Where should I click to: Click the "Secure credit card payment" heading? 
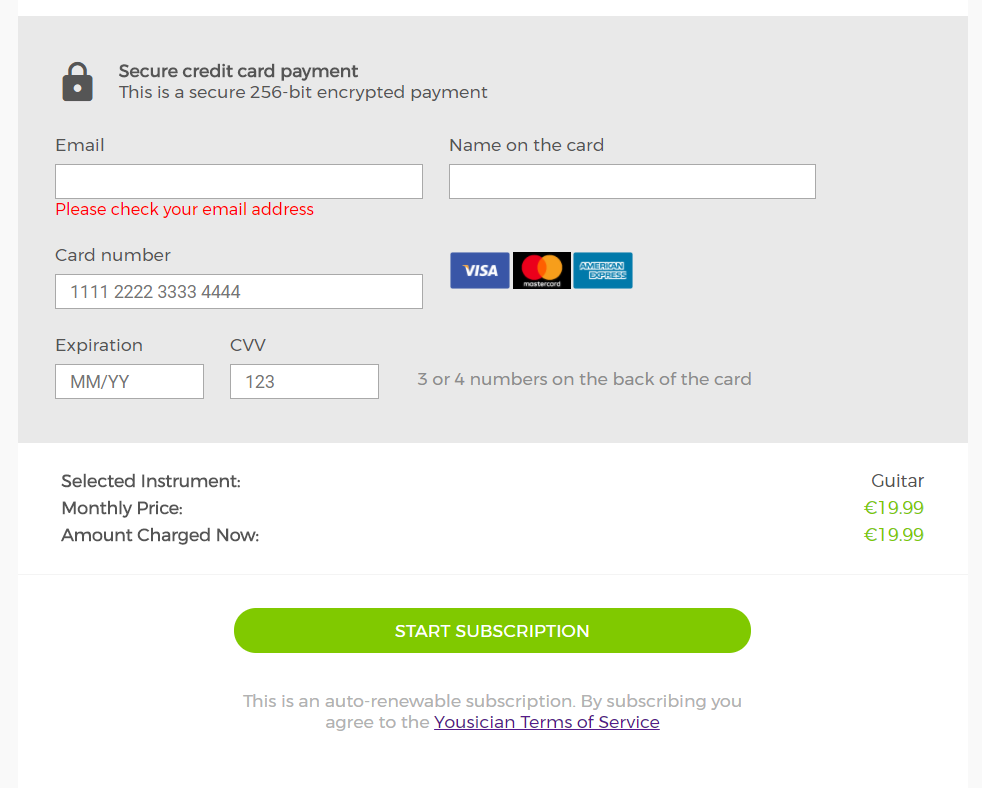(x=238, y=71)
